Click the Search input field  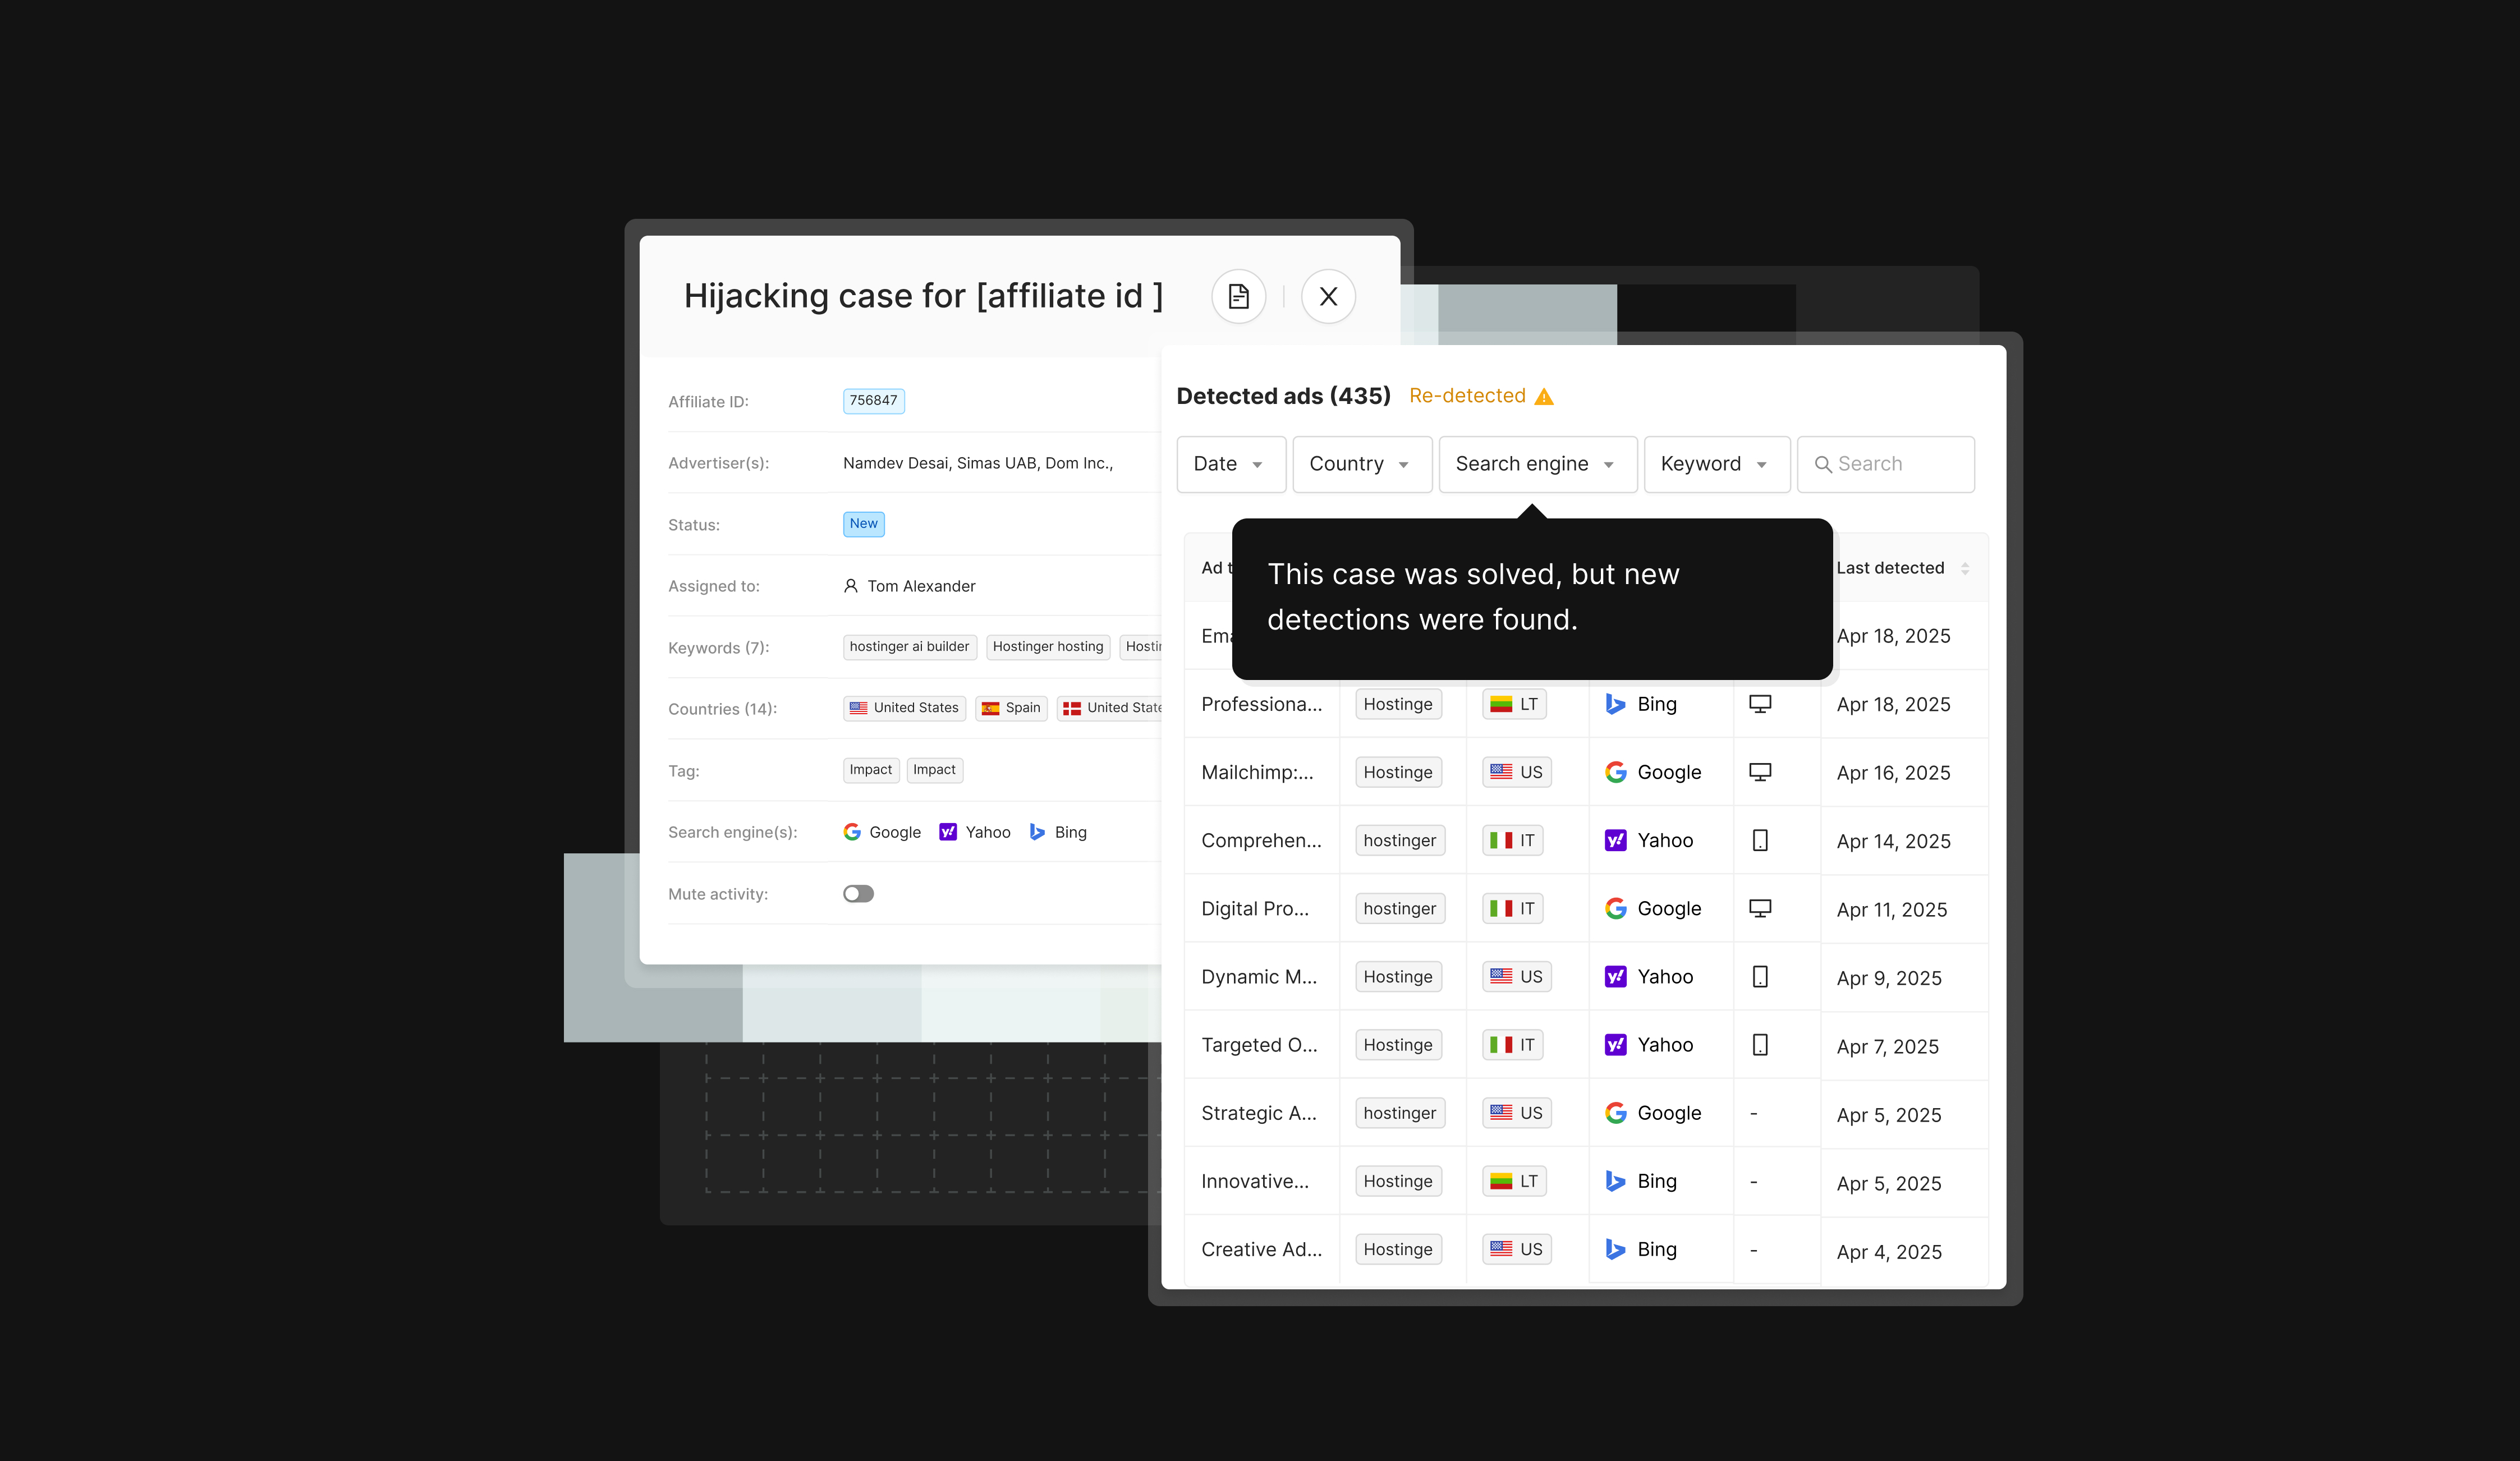pyautogui.click(x=1885, y=464)
